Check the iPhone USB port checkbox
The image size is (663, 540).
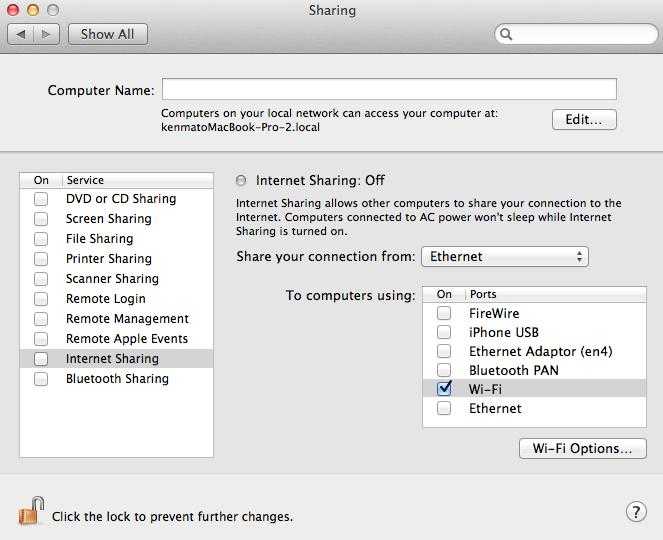click(x=444, y=332)
